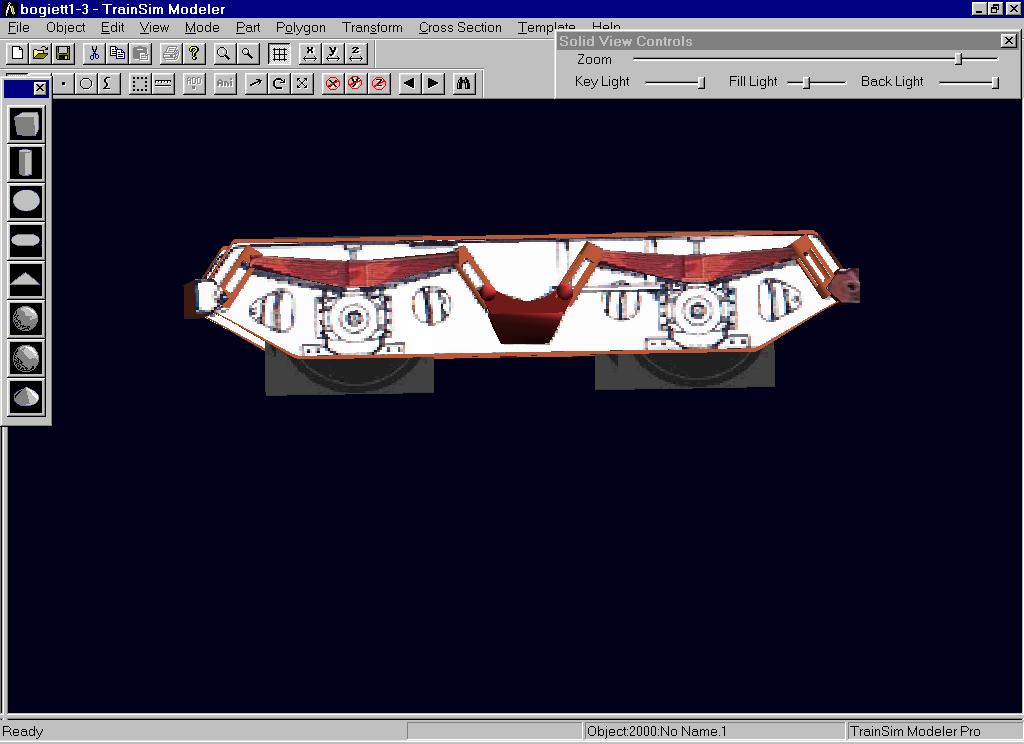
Task: Select the box primitive tool
Action: 26,124
